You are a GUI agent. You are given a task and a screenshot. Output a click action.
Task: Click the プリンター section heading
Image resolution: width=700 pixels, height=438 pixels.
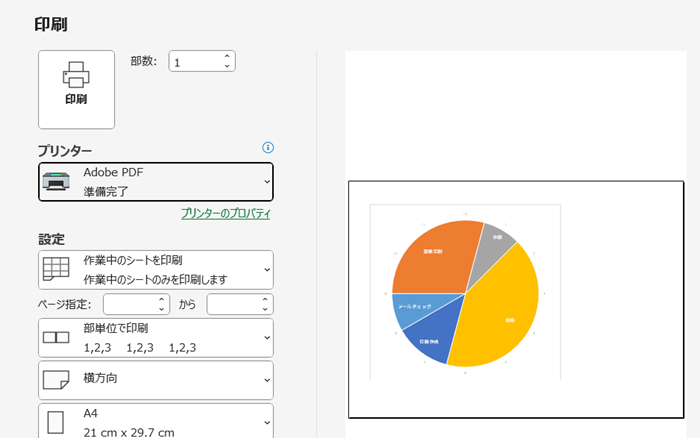click(x=65, y=151)
